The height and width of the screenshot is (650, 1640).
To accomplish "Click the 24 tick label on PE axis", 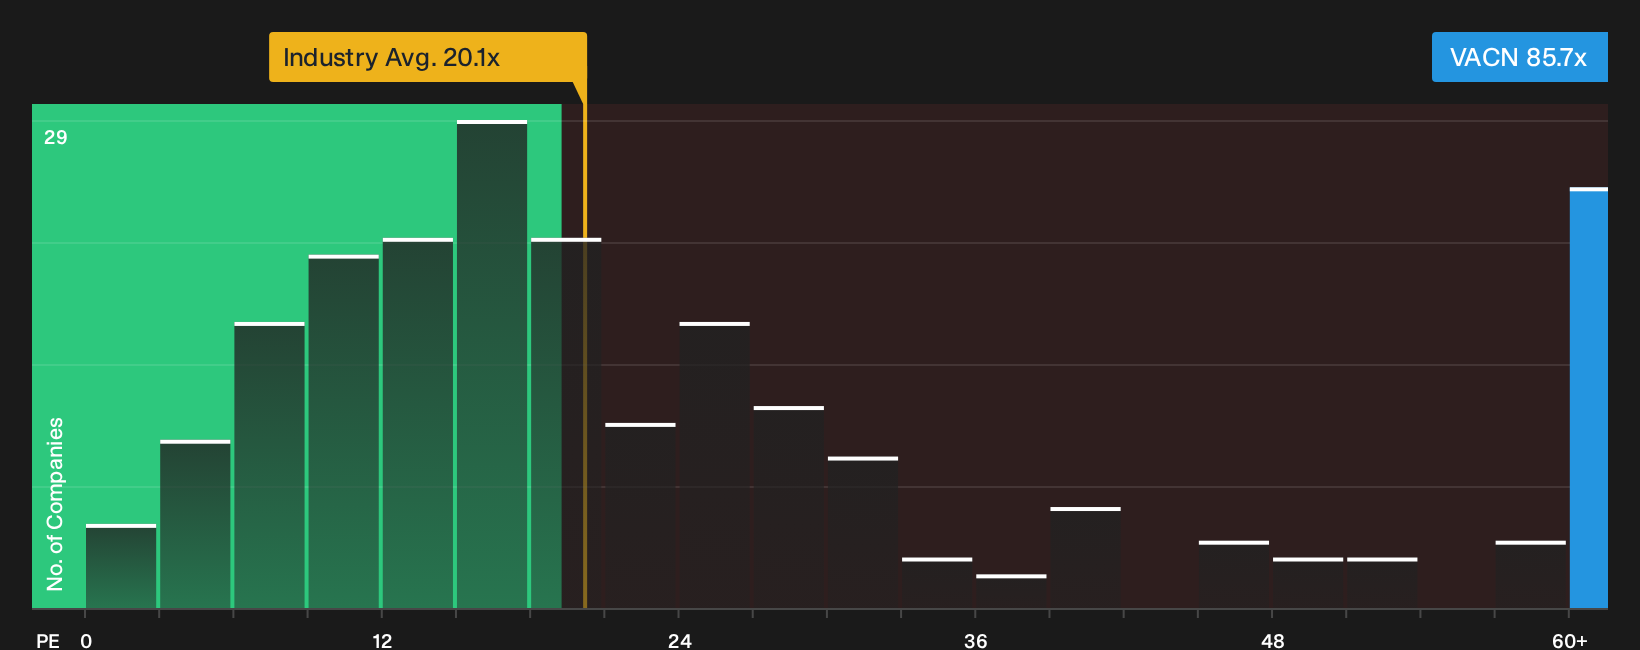I will tap(679, 641).
